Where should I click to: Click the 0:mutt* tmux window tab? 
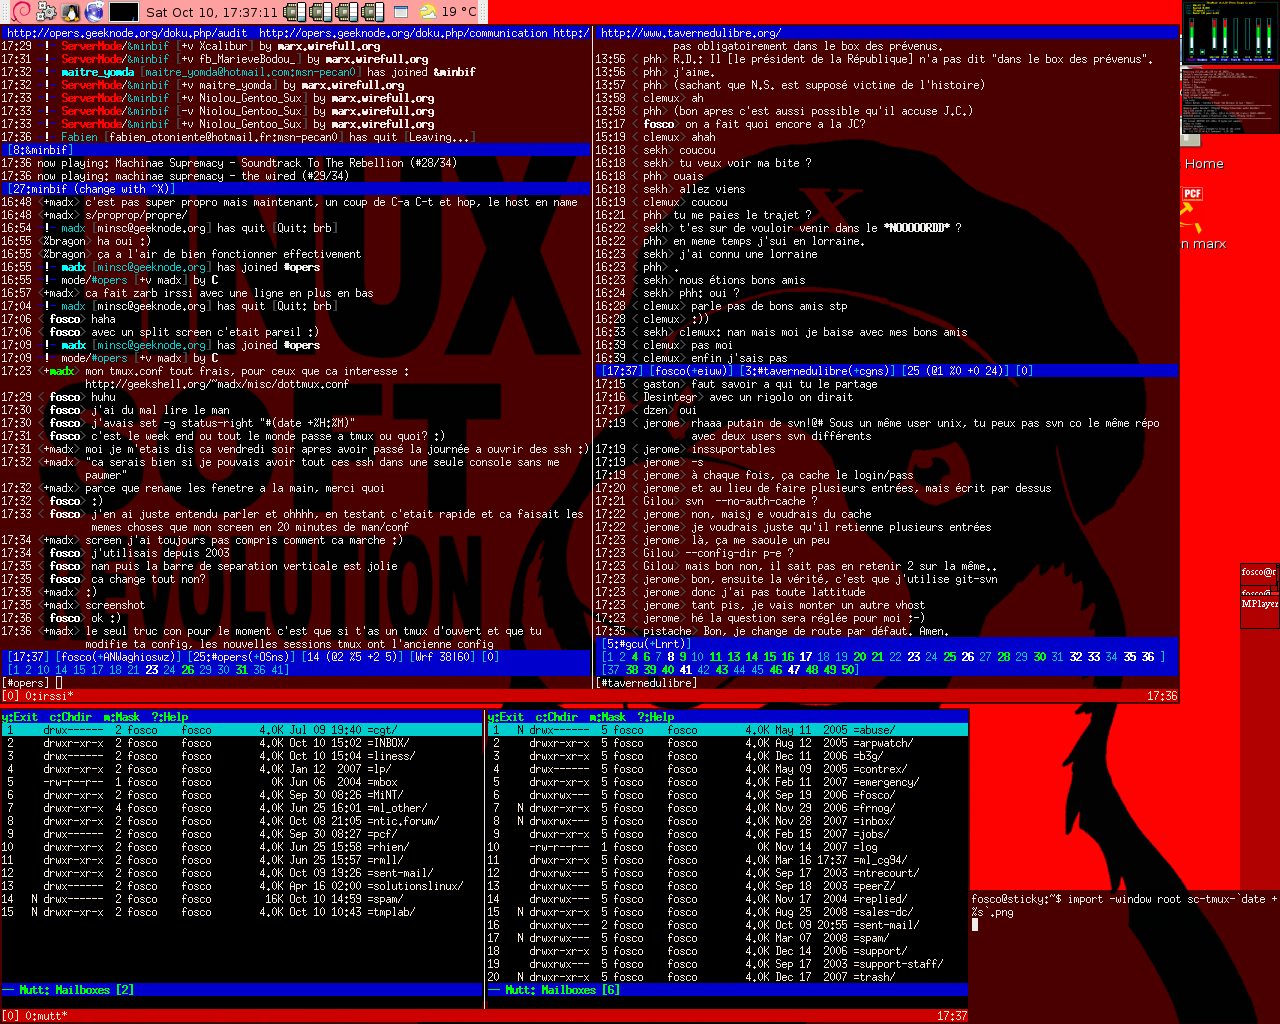pos(45,1016)
